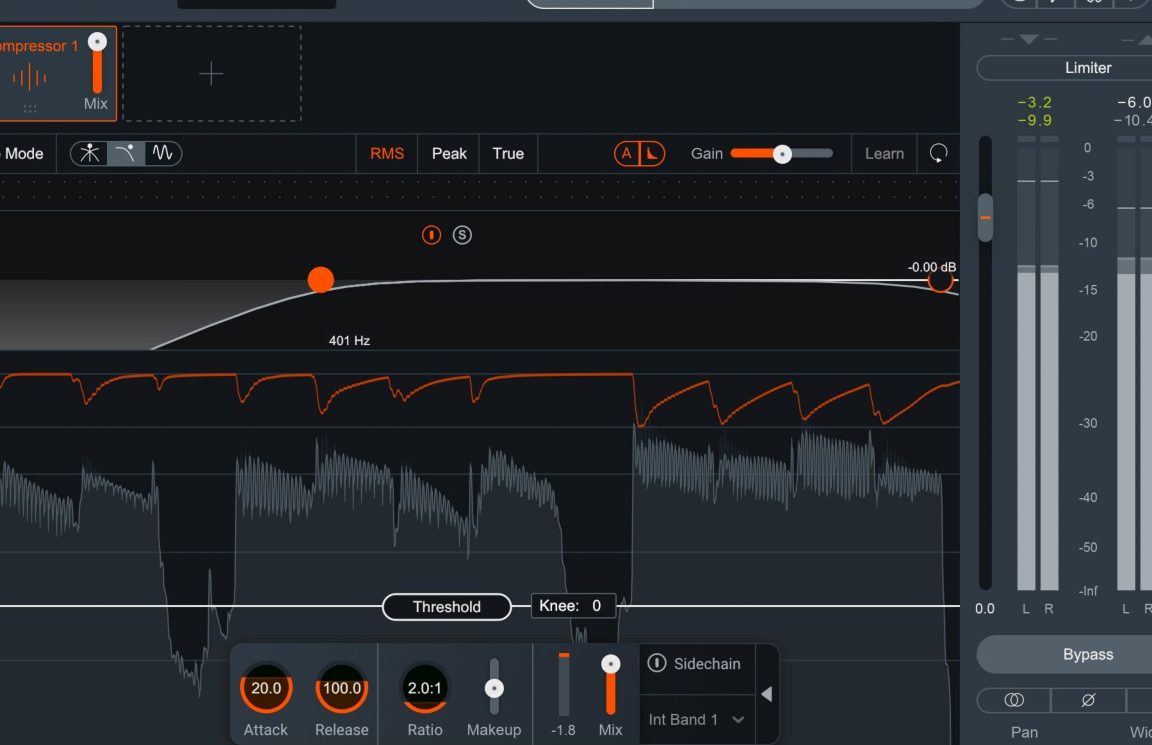The width and height of the screenshot is (1152, 745).
Task: Click the crossfeed reset arrow icon
Action: tap(938, 153)
